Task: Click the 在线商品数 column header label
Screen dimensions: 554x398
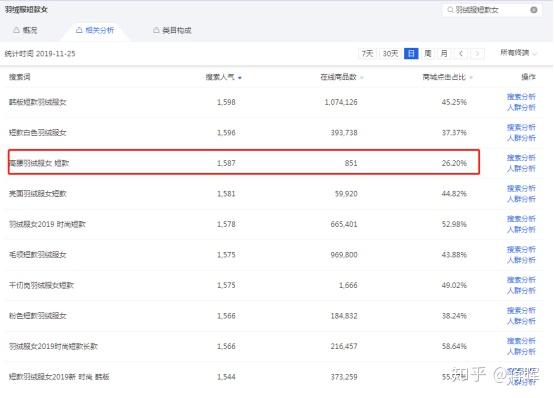Action: point(338,77)
